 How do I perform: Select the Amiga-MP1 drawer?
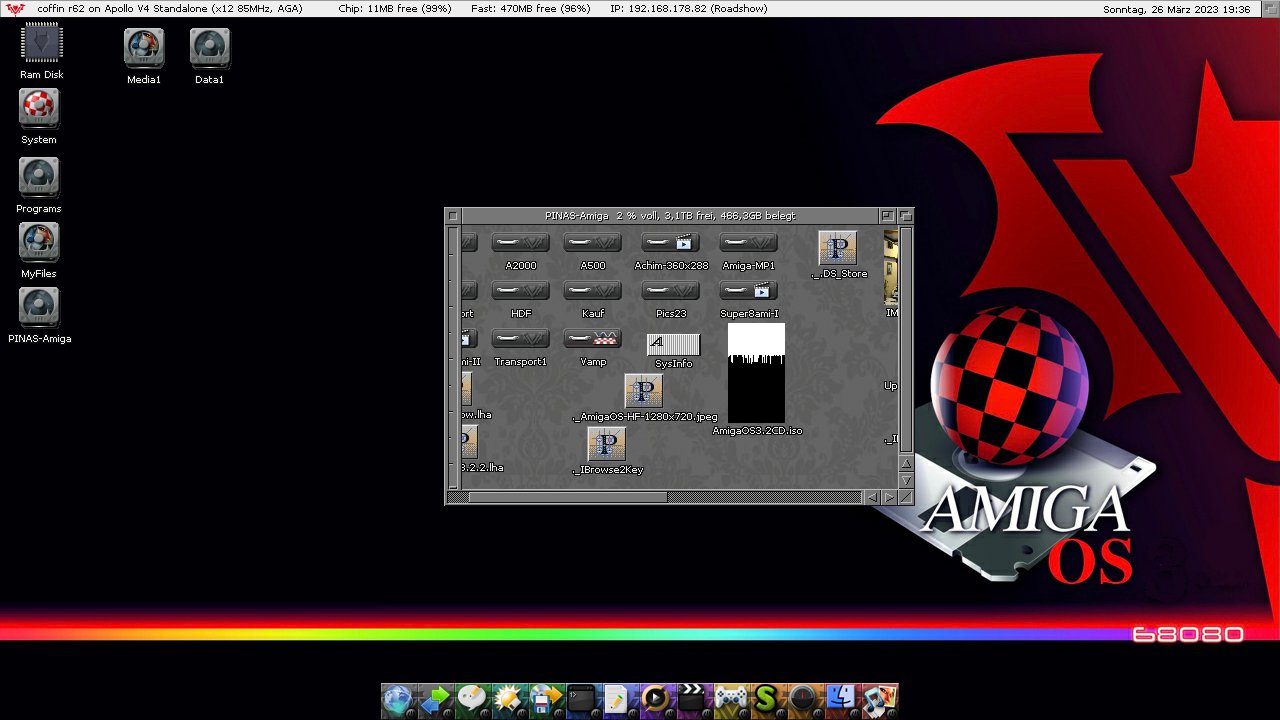click(748, 243)
